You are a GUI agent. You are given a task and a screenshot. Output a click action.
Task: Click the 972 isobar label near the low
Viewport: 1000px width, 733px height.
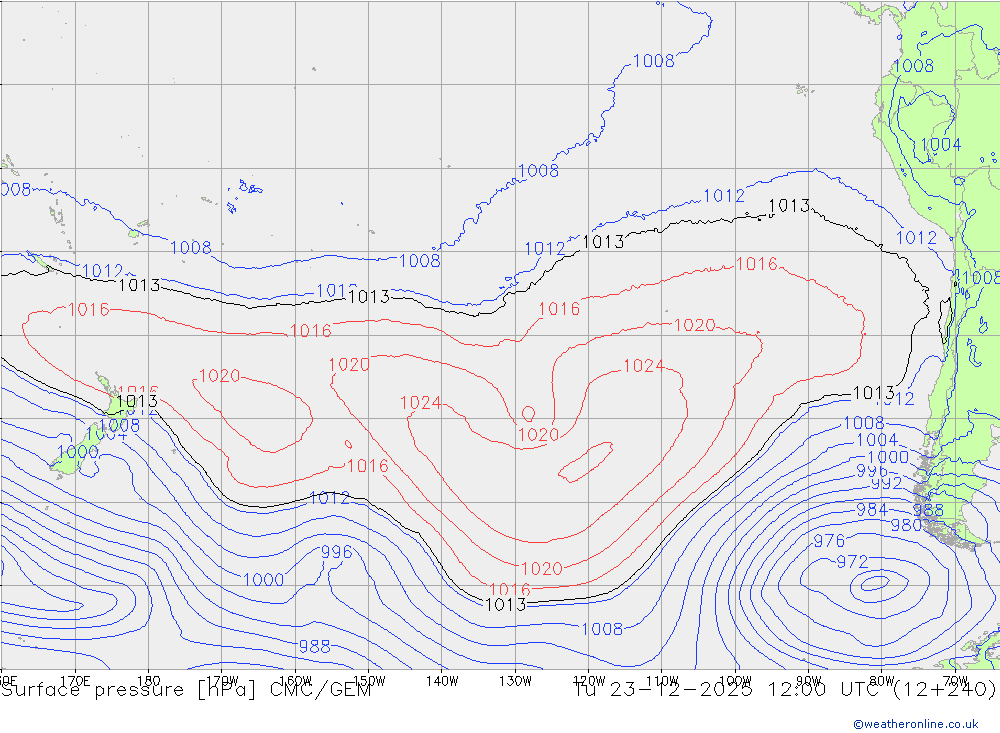(852, 562)
